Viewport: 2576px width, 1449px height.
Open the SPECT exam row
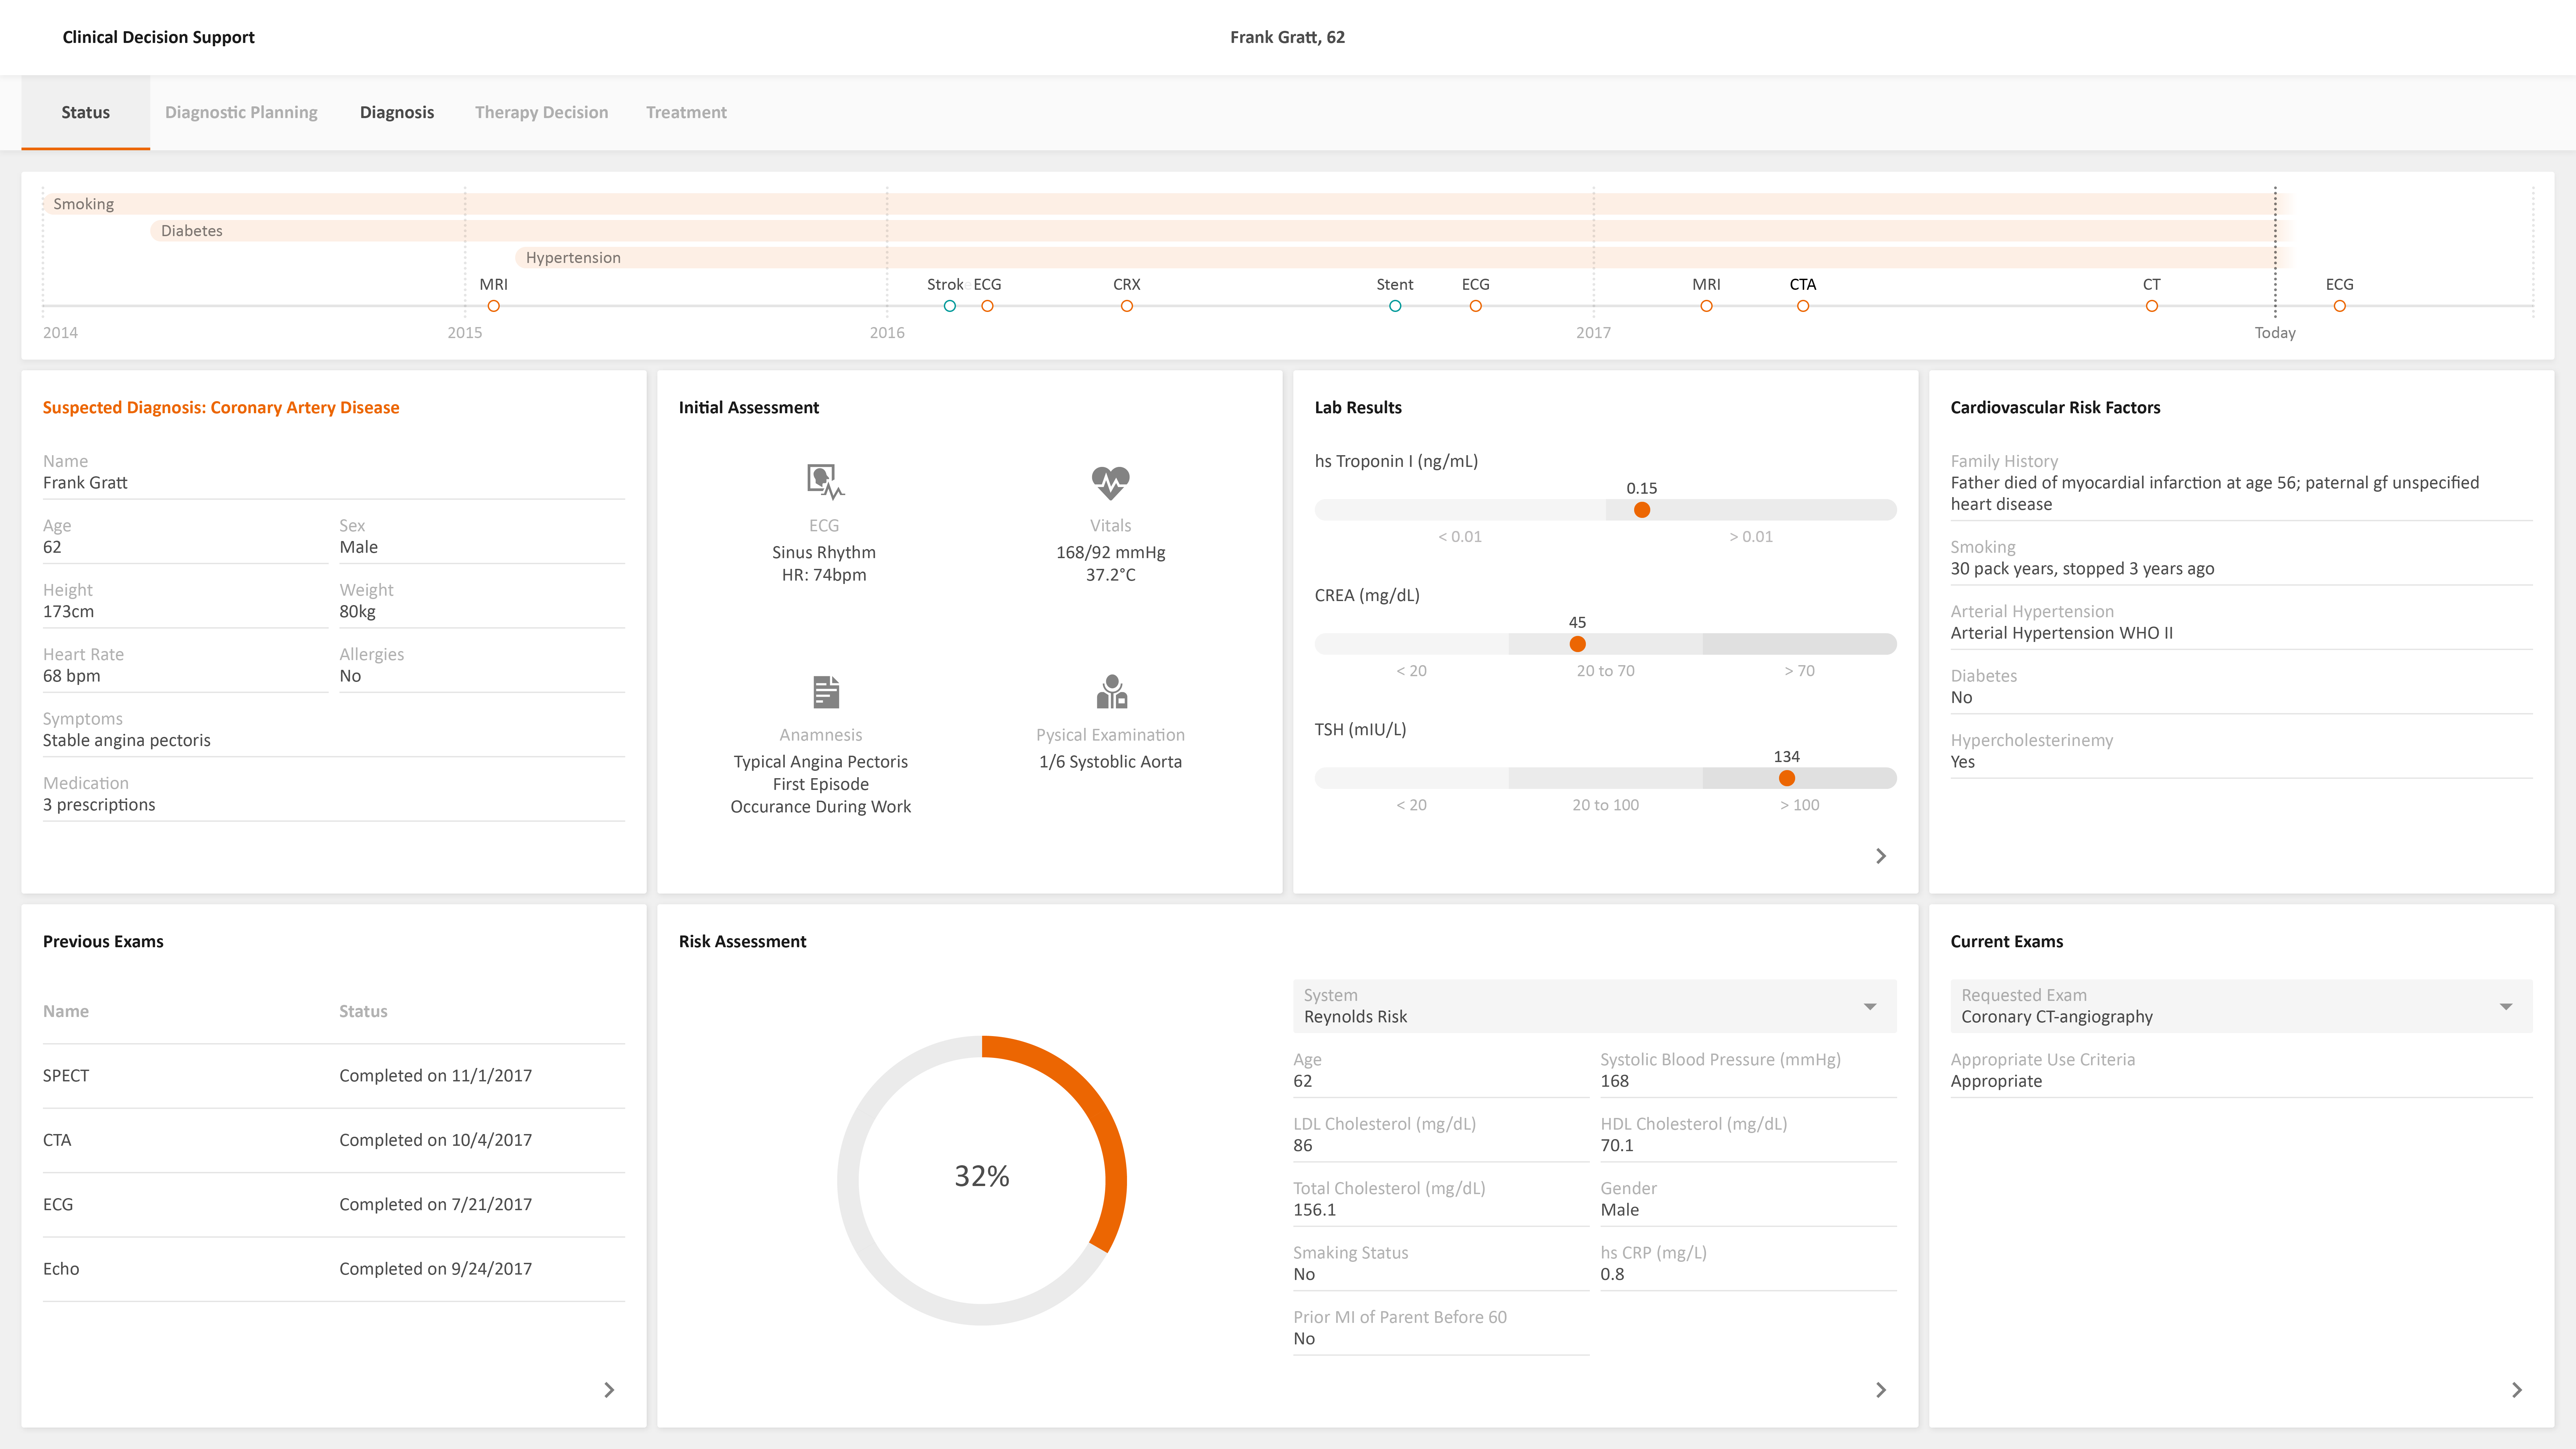334,1076
